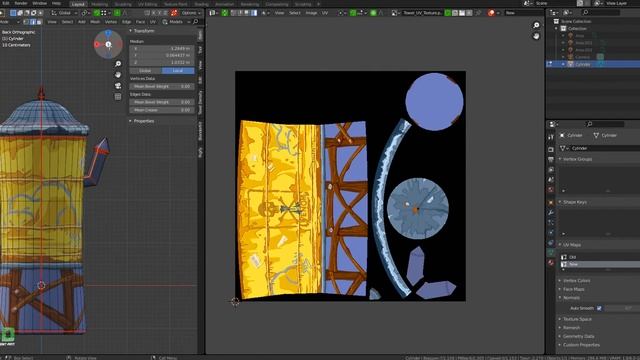Collapse the Vertex Groups panel
The width and height of the screenshot is (640, 360).
pos(575,159)
